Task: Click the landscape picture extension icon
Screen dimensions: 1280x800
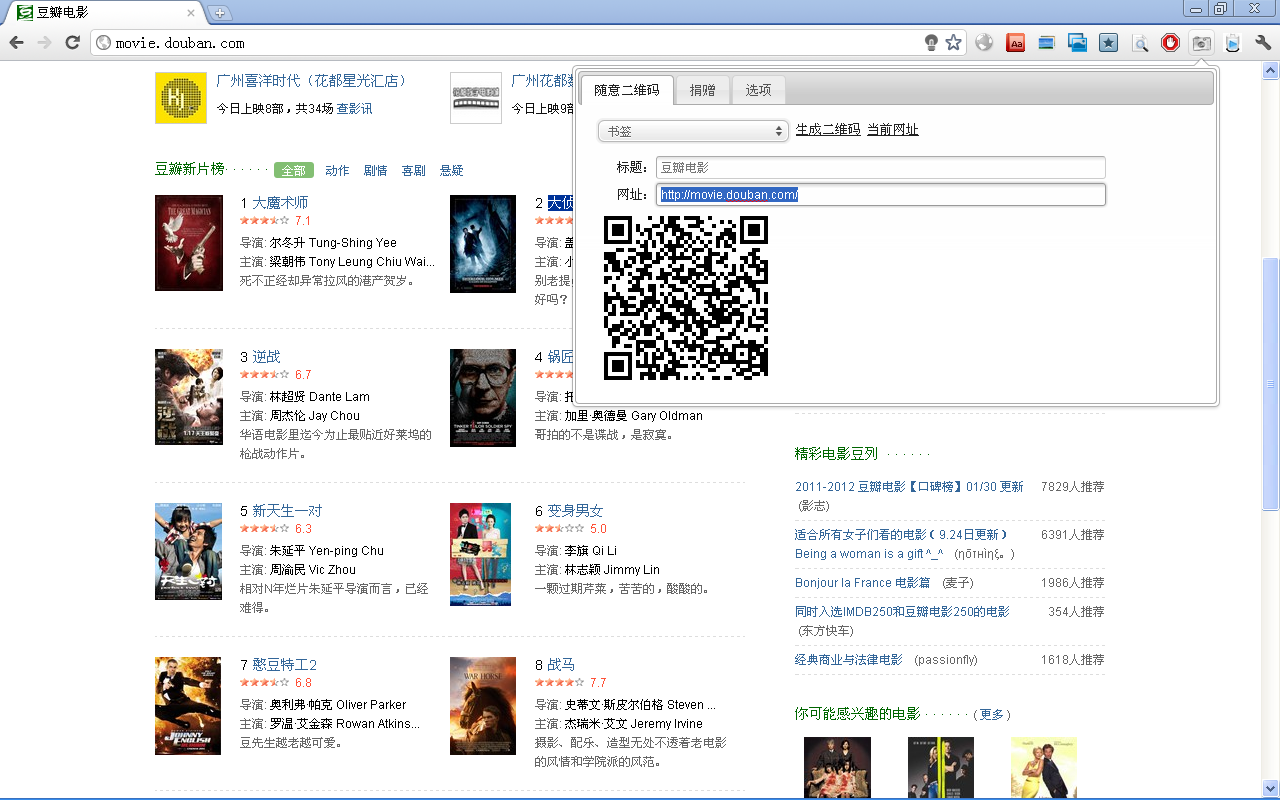Action: [x=1047, y=42]
